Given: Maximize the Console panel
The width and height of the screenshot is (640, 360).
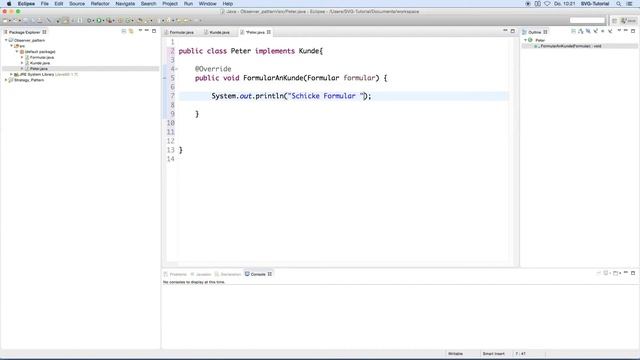Looking at the screenshot, I should [633, 273].
